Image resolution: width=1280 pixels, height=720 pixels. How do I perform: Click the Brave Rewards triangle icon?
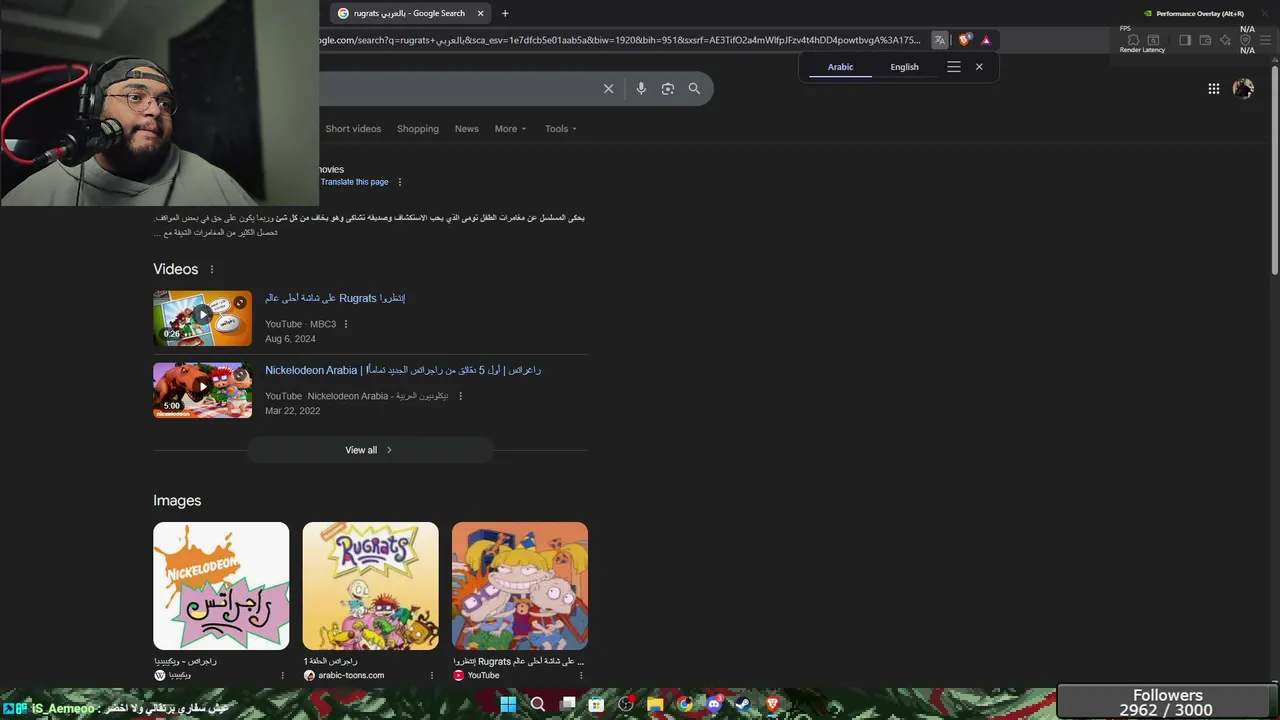[x=986, y=40]
